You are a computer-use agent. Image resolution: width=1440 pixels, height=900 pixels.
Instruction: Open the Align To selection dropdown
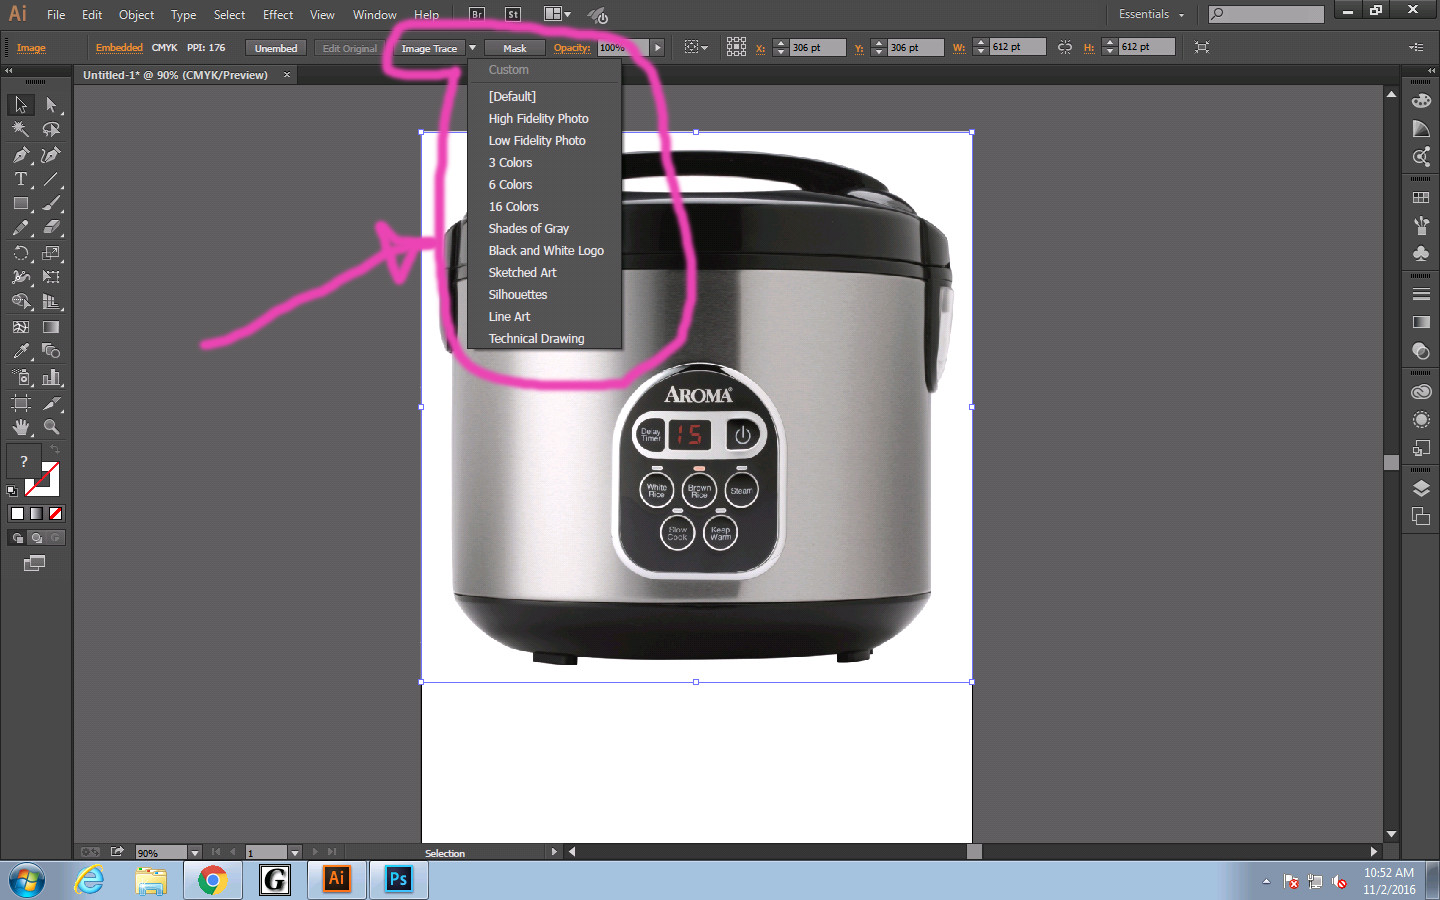[x=695, y=47]
